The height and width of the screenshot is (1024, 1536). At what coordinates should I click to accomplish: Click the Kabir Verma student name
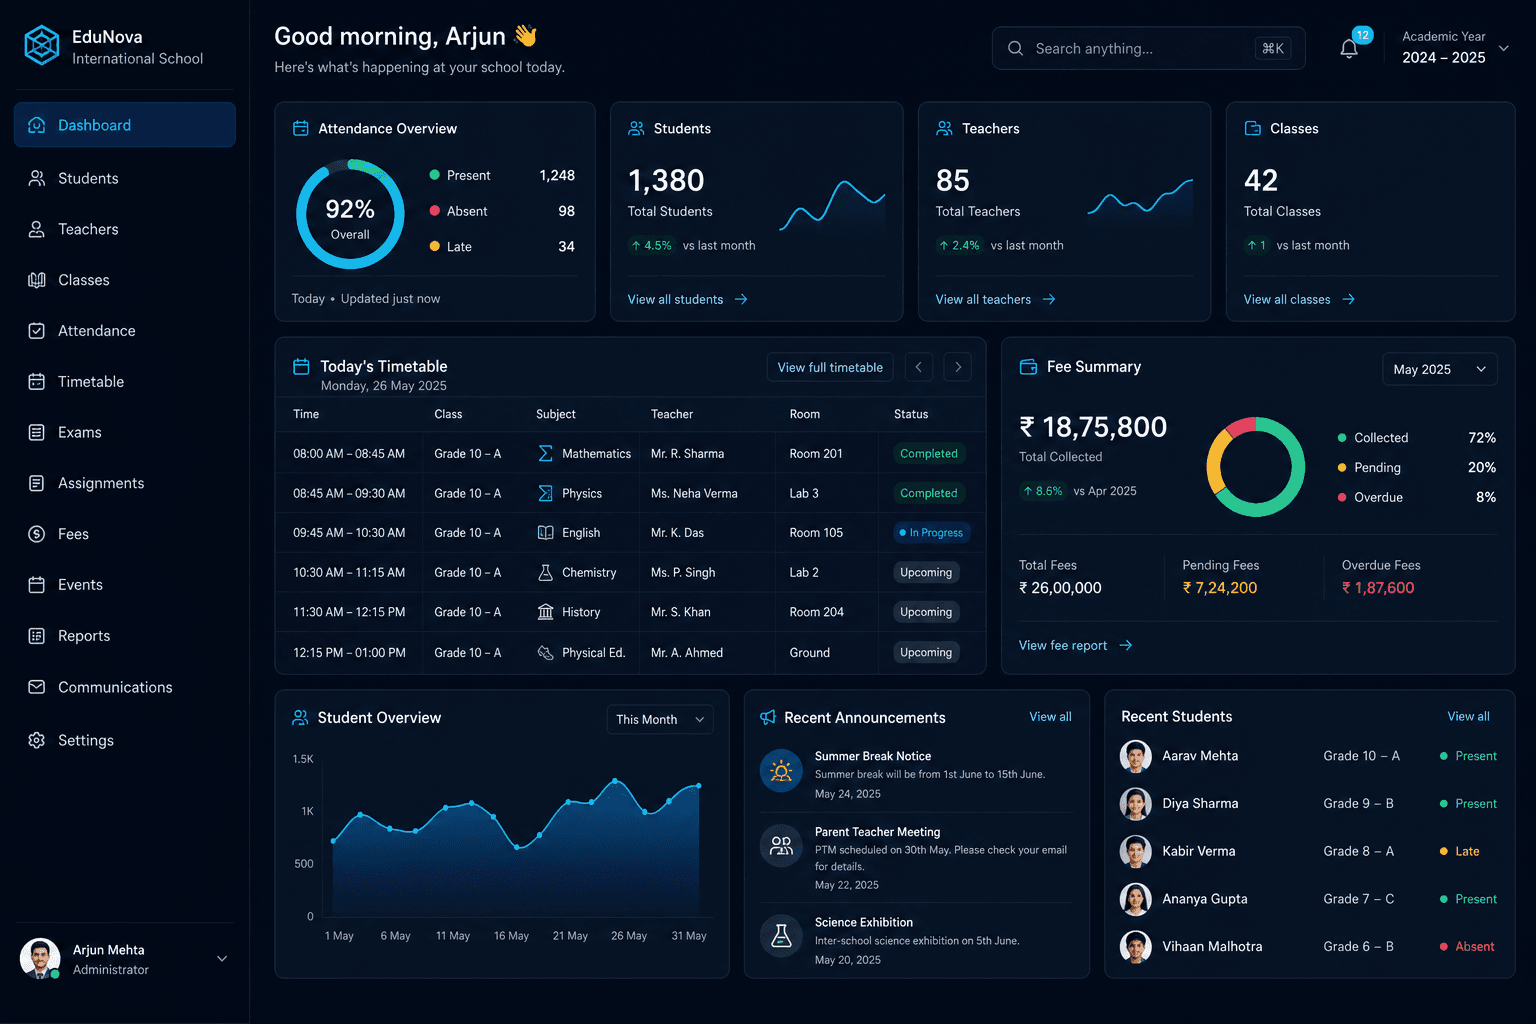[x=1198, y=851]
